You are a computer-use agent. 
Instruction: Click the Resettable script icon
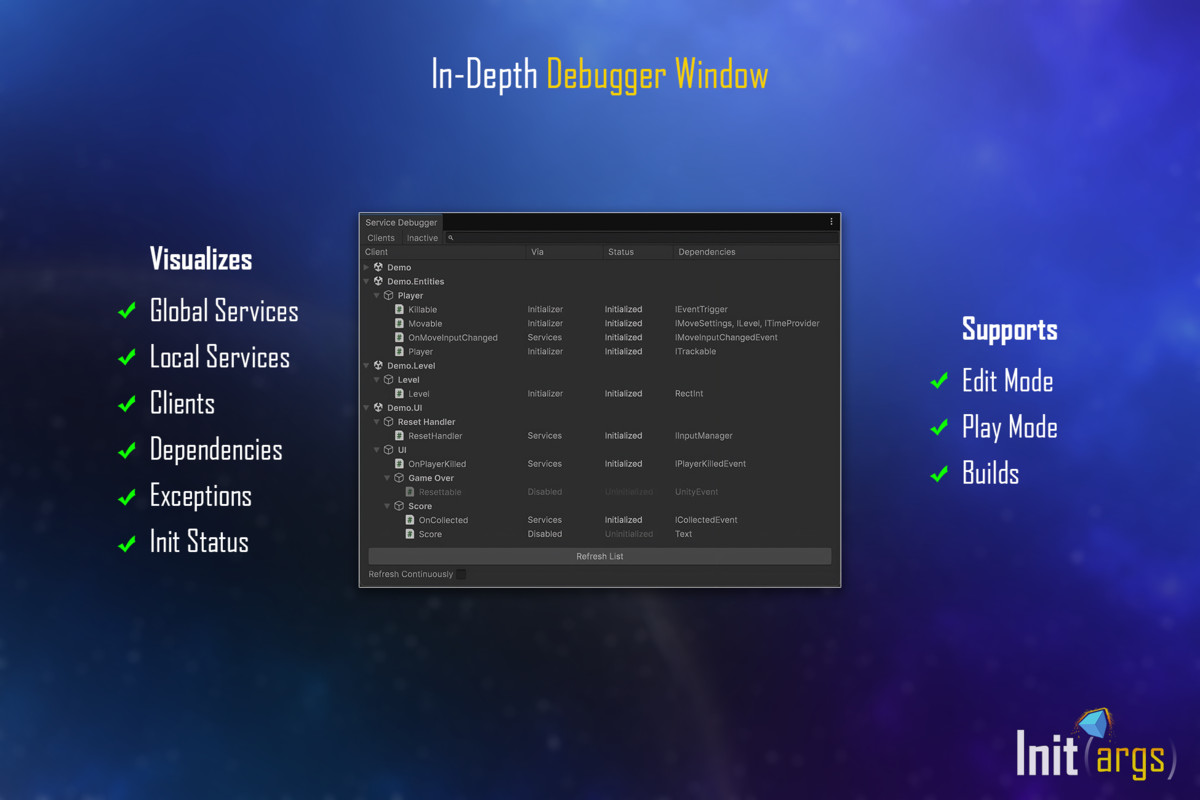tap(410, 491)
